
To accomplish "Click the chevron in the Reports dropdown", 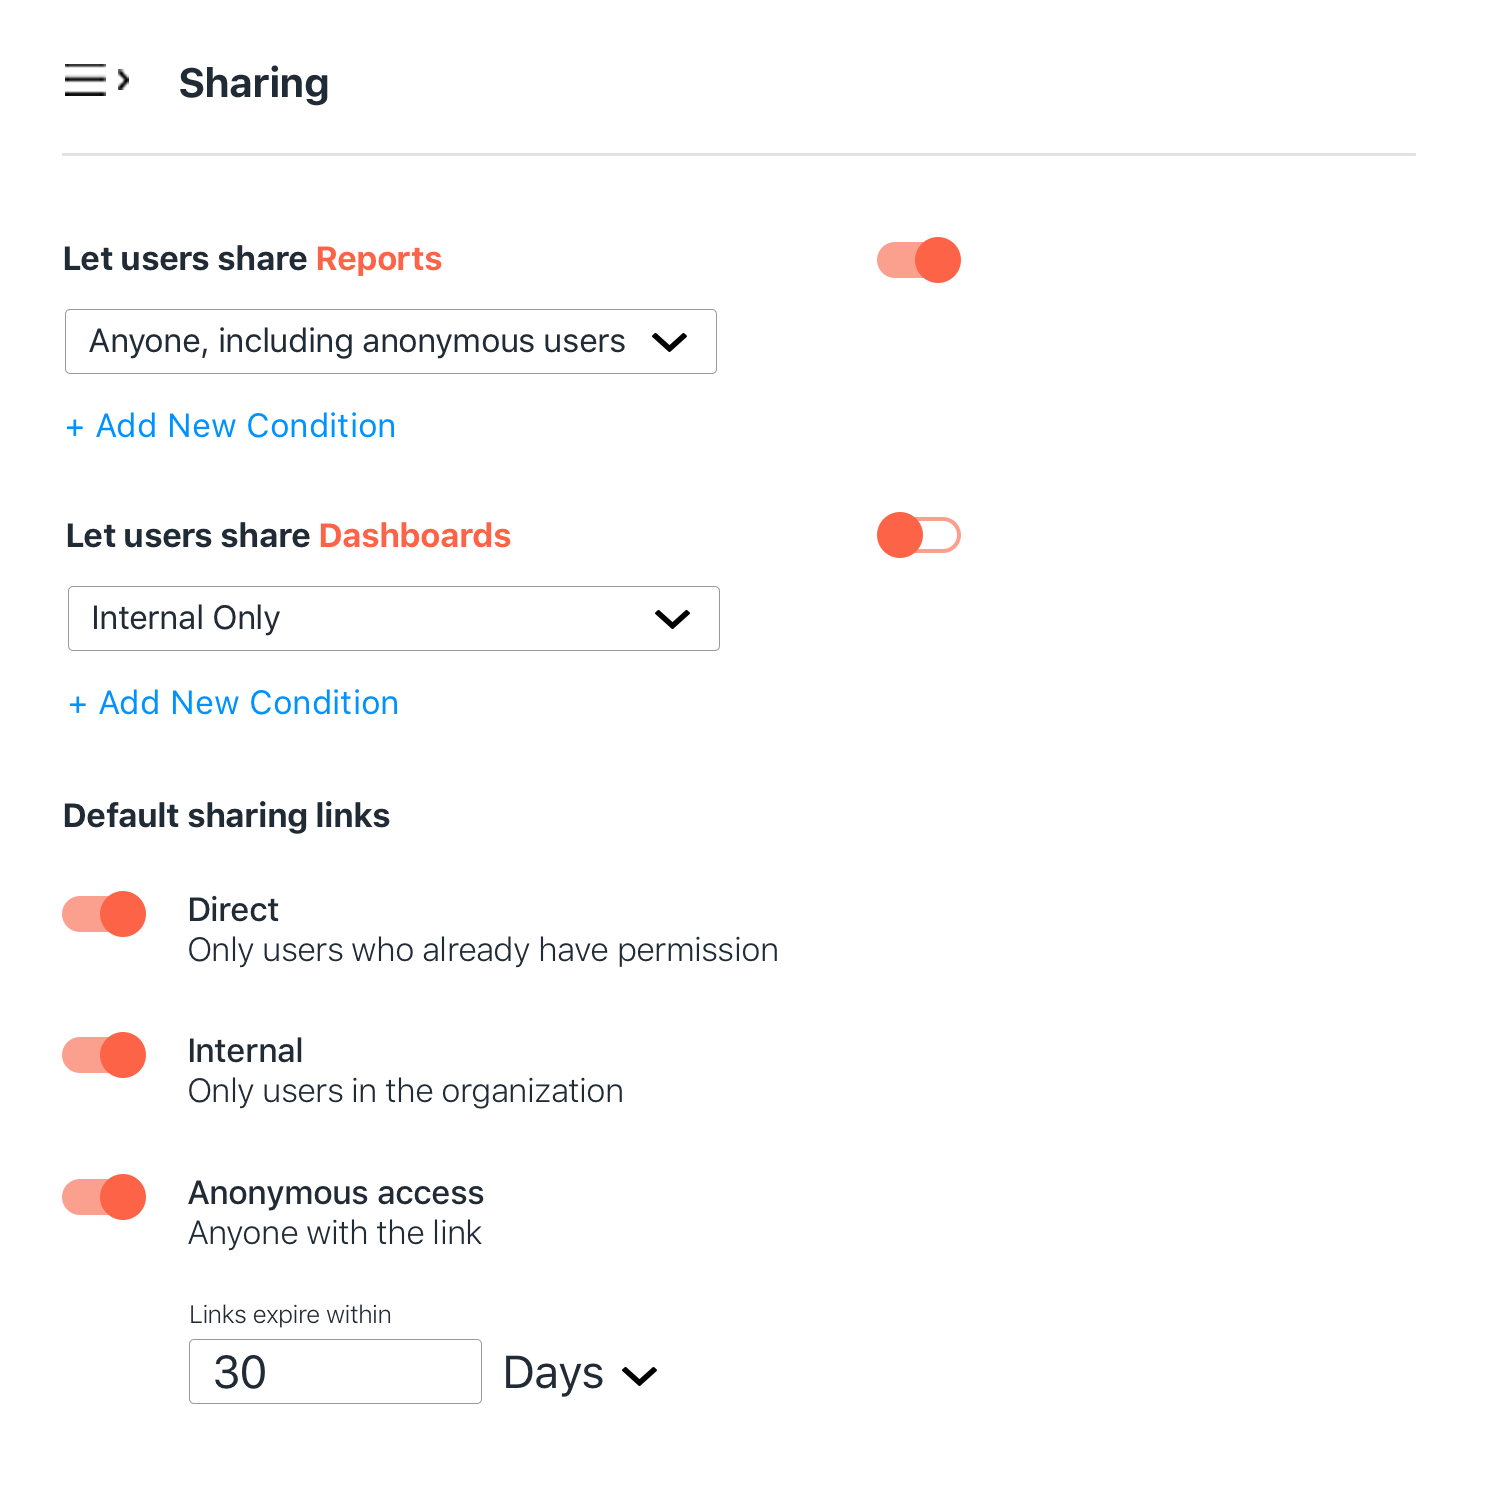I will tap(669, 342).
